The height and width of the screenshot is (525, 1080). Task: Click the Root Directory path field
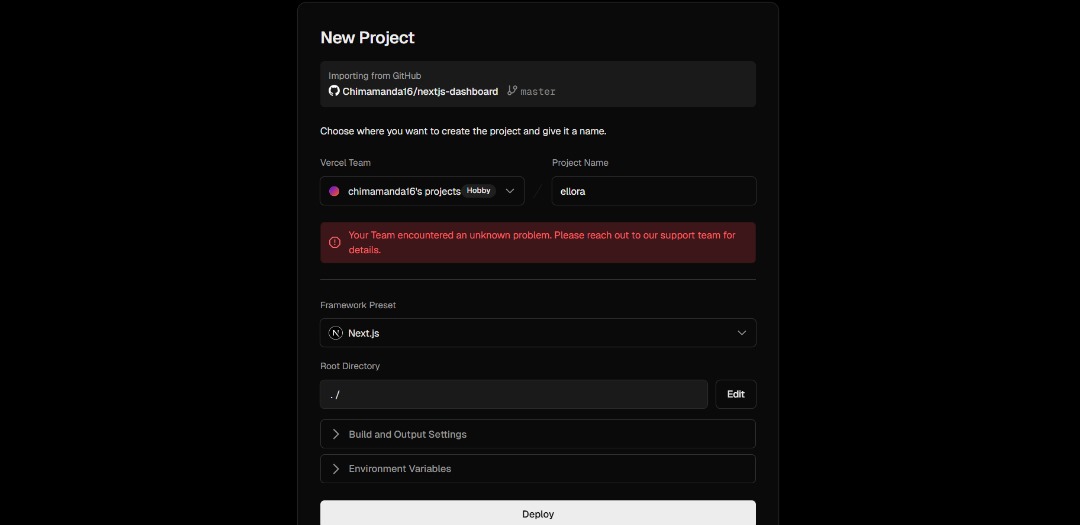coord(514,394)
